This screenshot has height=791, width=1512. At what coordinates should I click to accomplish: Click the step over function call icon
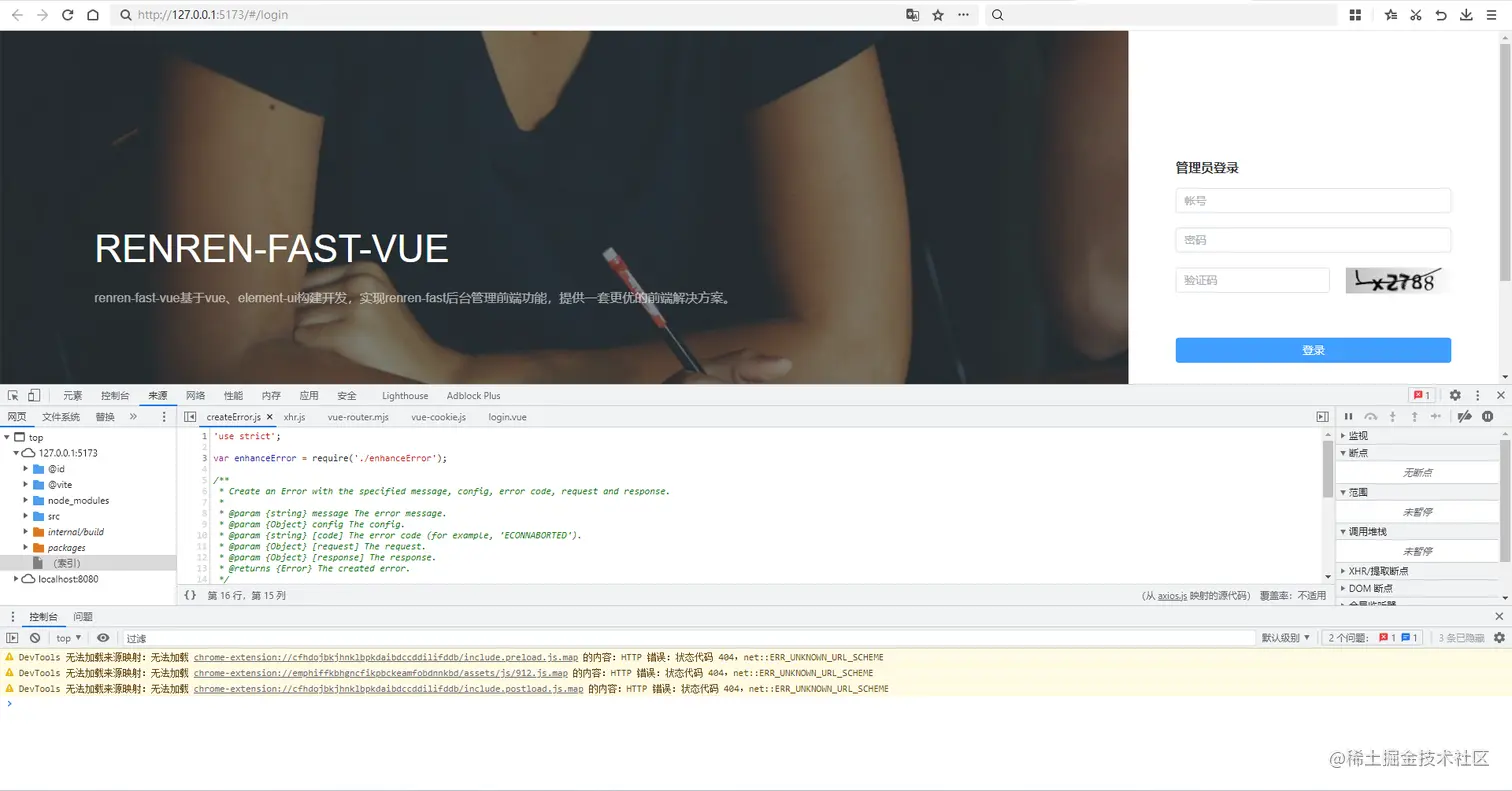coord(1371,417)
